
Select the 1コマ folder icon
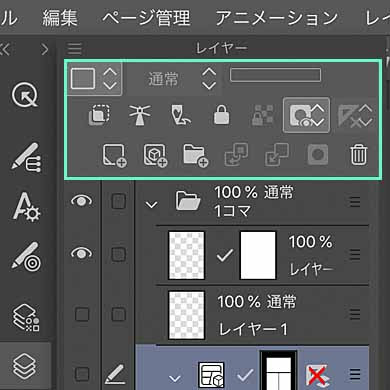pyautogui.click(x=188, y=201)
